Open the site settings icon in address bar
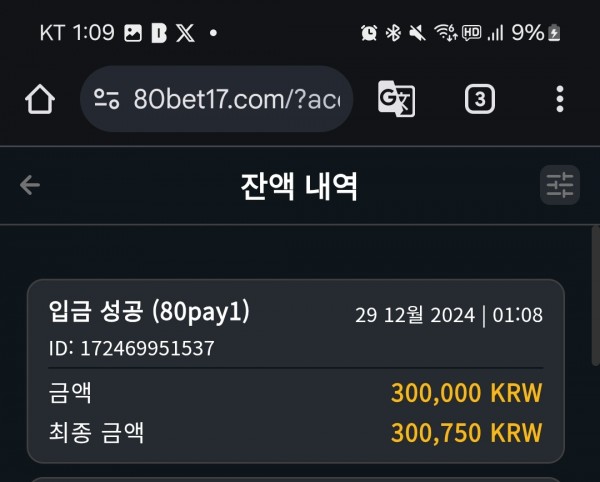This screenshot has height=482, width=600. [x=106, y=99]
